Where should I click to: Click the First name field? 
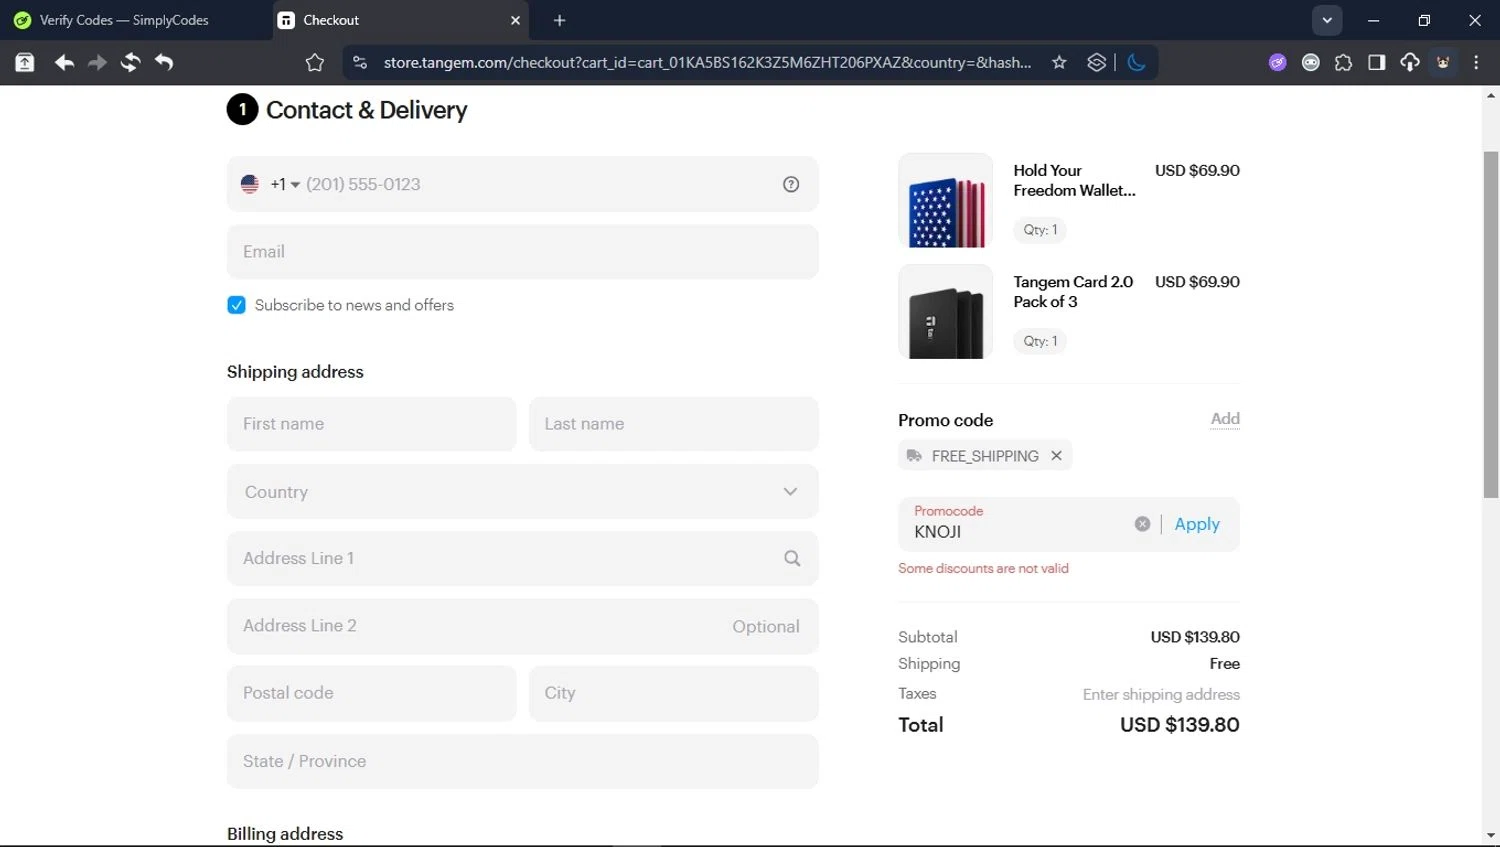(x=371, y=424)
